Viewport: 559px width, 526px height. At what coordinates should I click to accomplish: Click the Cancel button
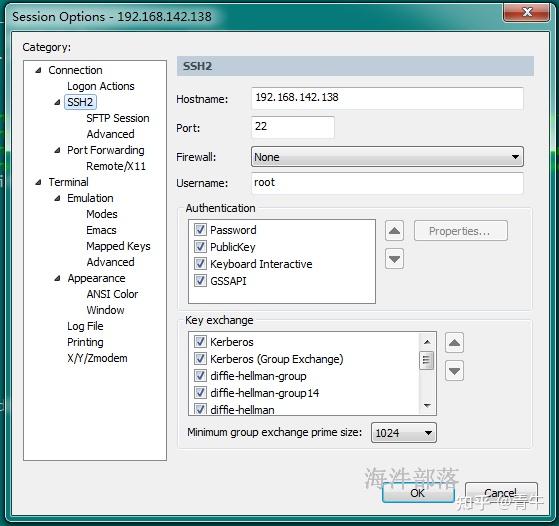coord(501,493)
